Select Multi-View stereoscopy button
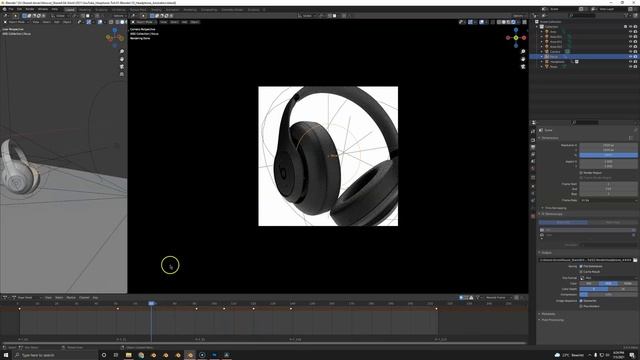This screenshot has width=640, height=360. point(613,222)
